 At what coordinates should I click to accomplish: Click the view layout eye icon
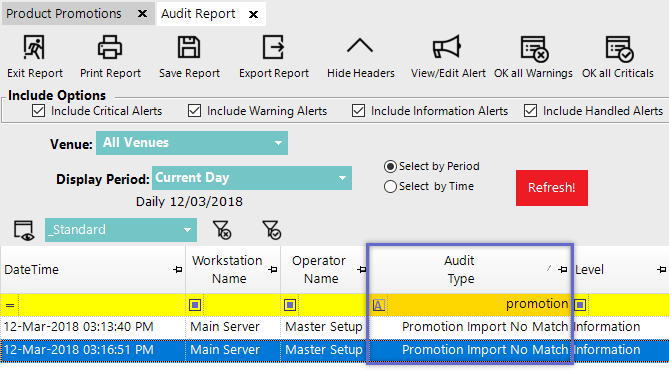[24, 231]
